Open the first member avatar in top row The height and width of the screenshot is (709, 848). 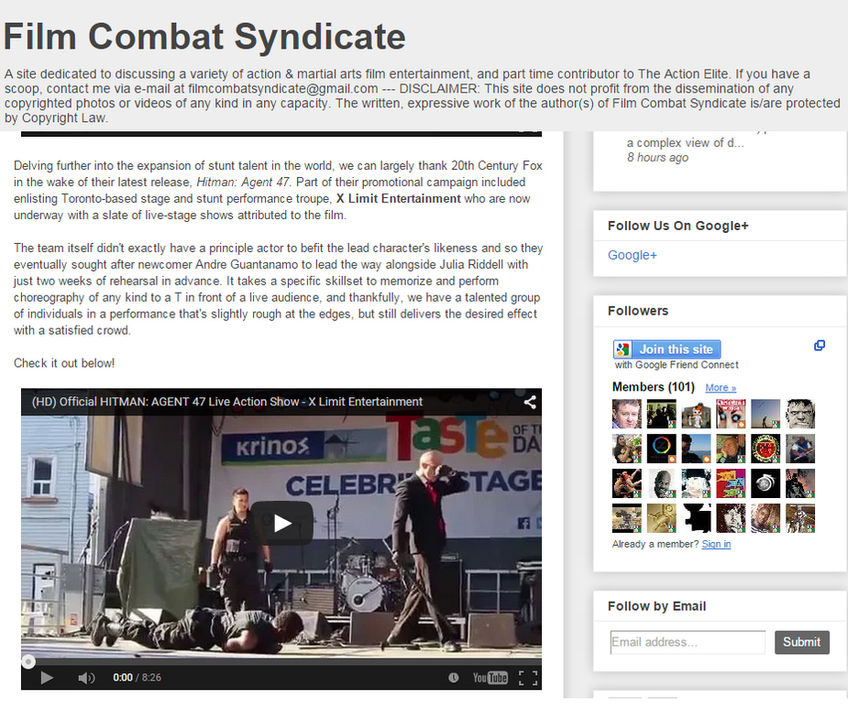coord(627,414)
